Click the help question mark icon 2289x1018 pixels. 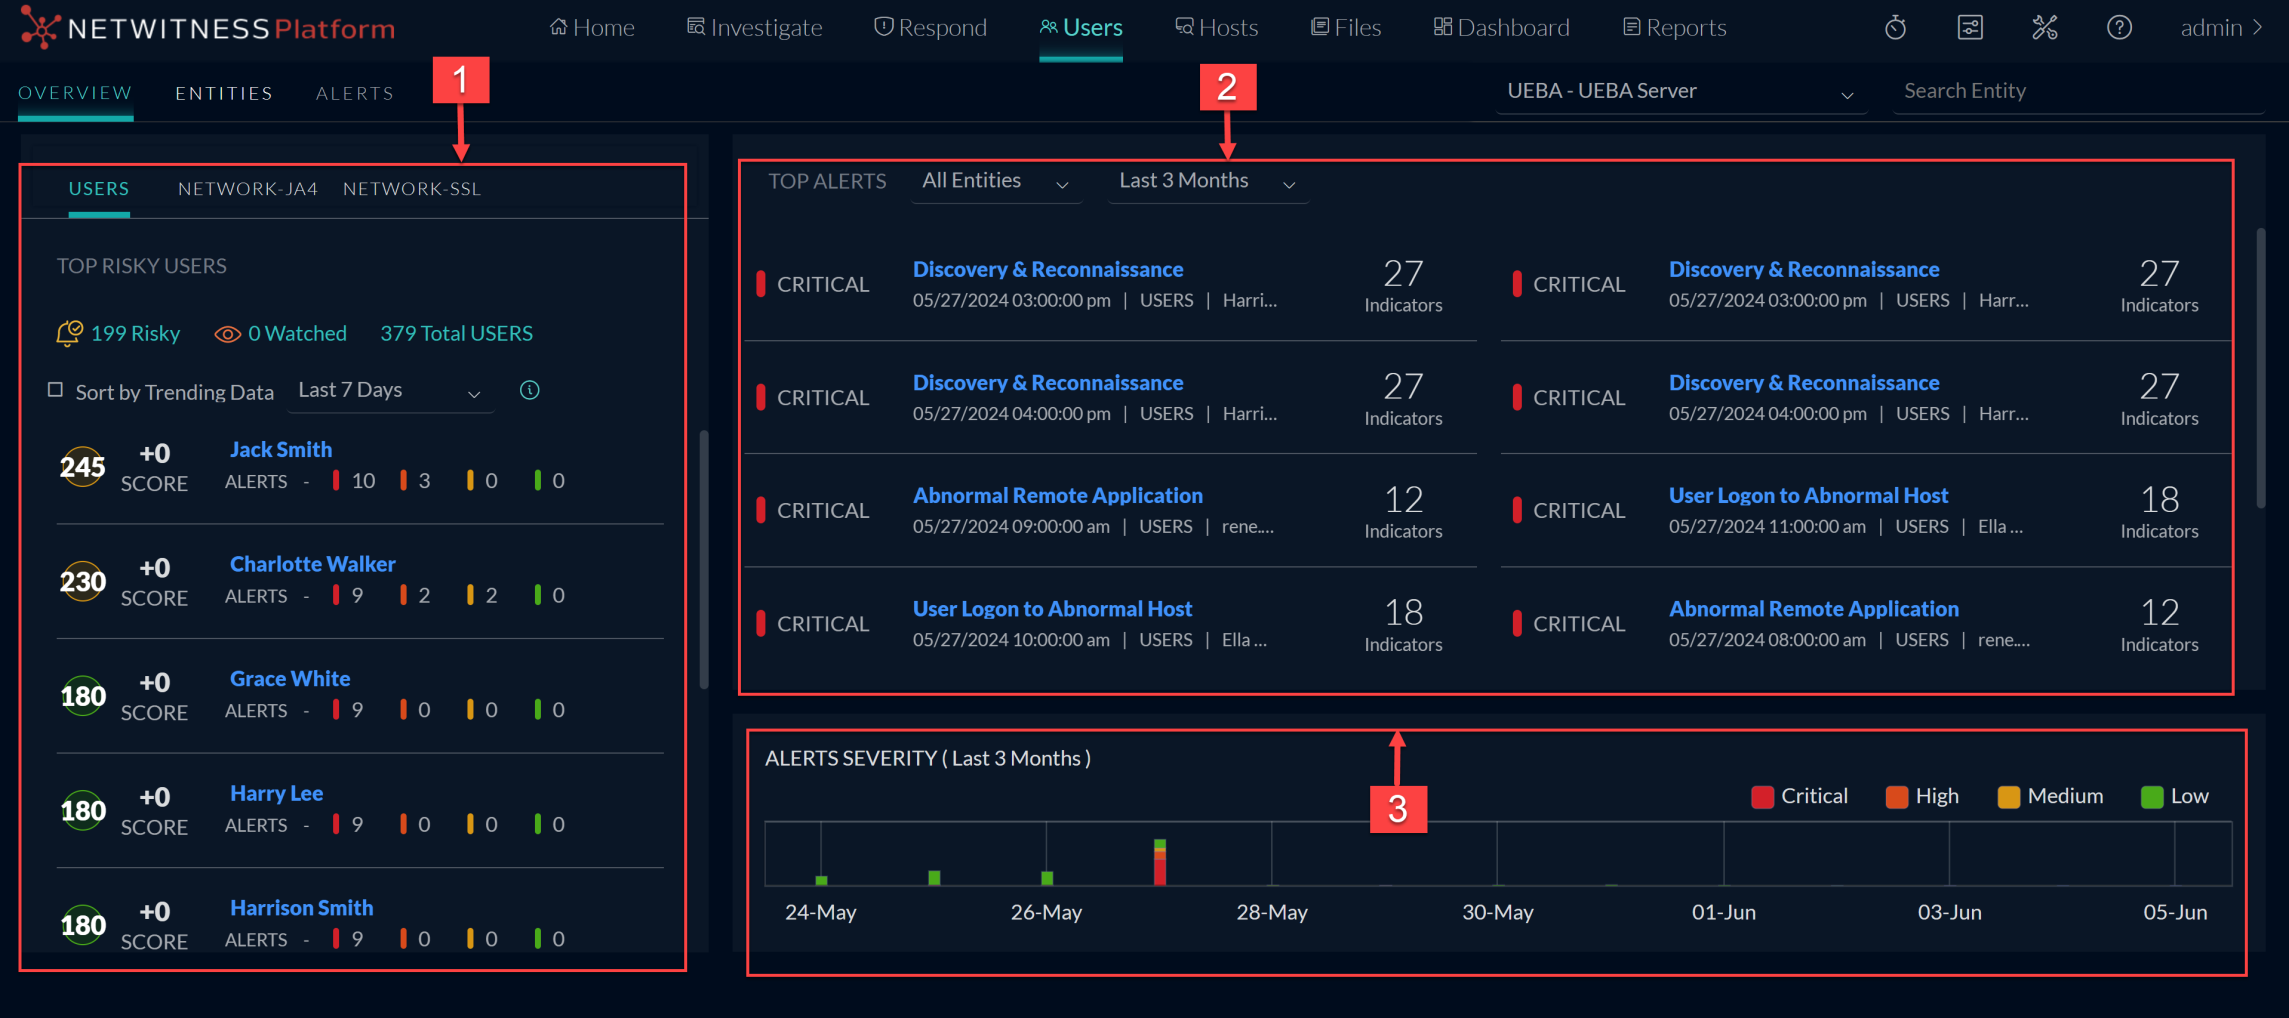coord(2119,28)
